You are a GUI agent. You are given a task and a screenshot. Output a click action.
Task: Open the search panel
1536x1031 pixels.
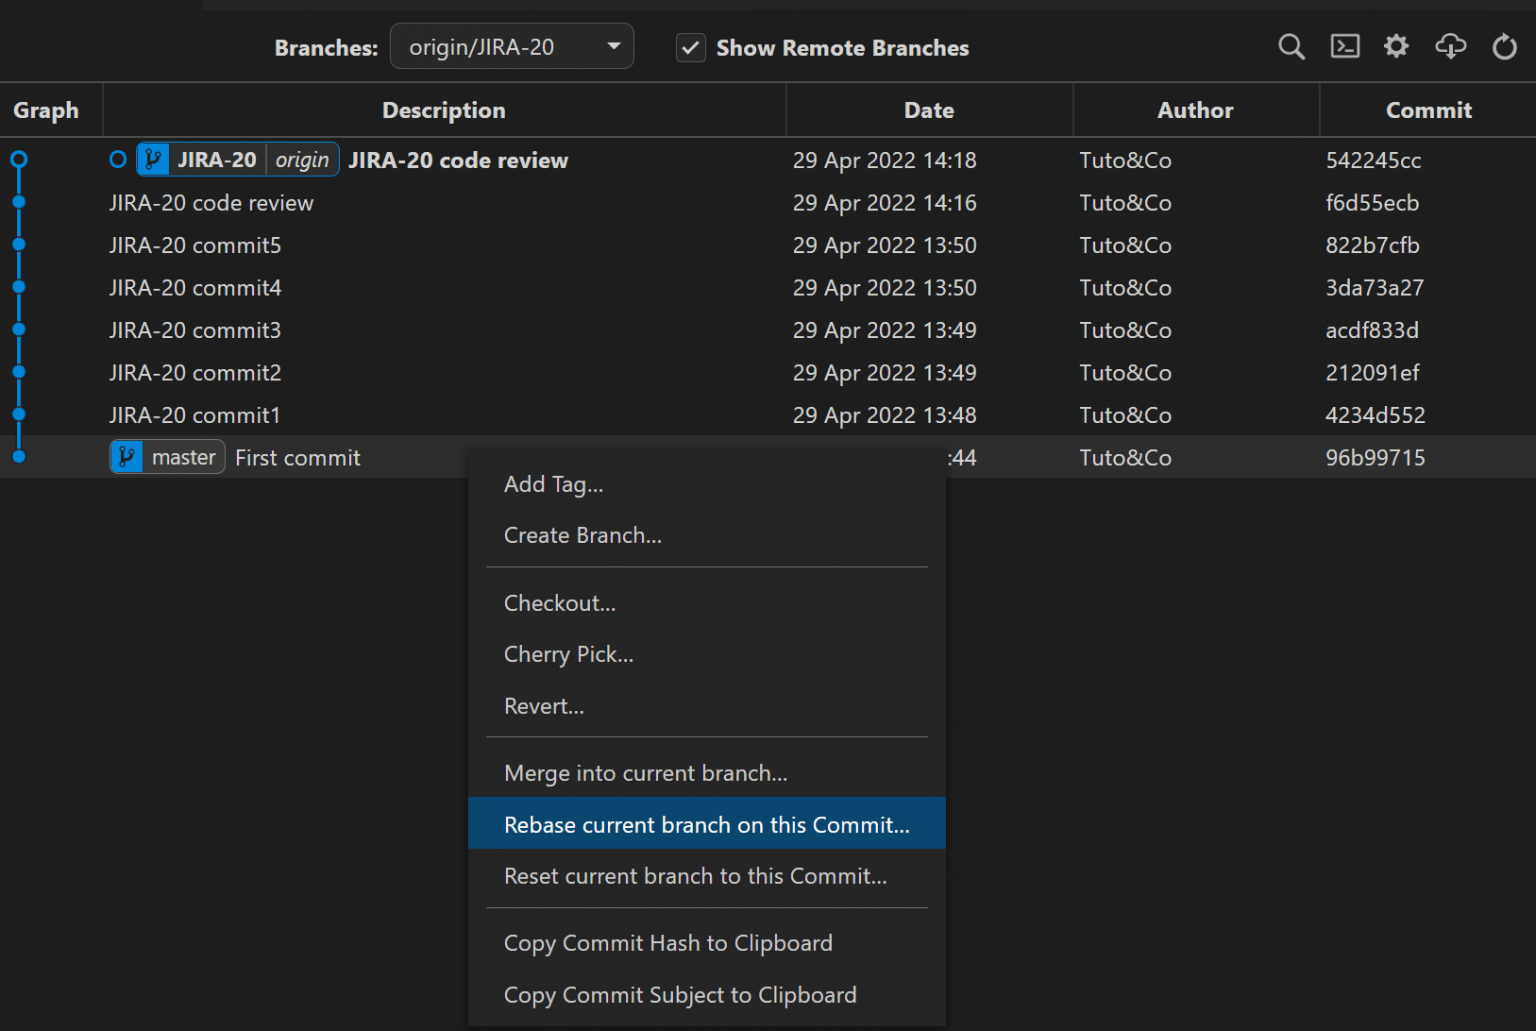click(1291, 46)
